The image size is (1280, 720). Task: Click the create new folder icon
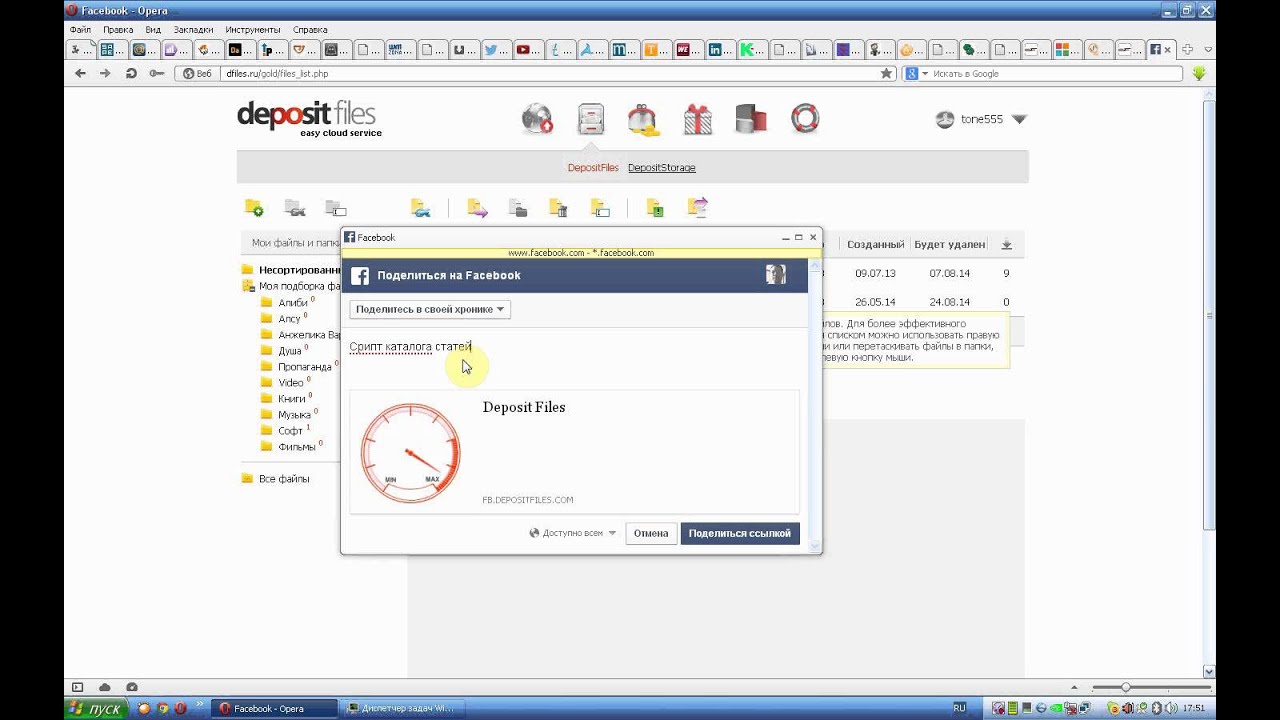click(x=254, y=208)
